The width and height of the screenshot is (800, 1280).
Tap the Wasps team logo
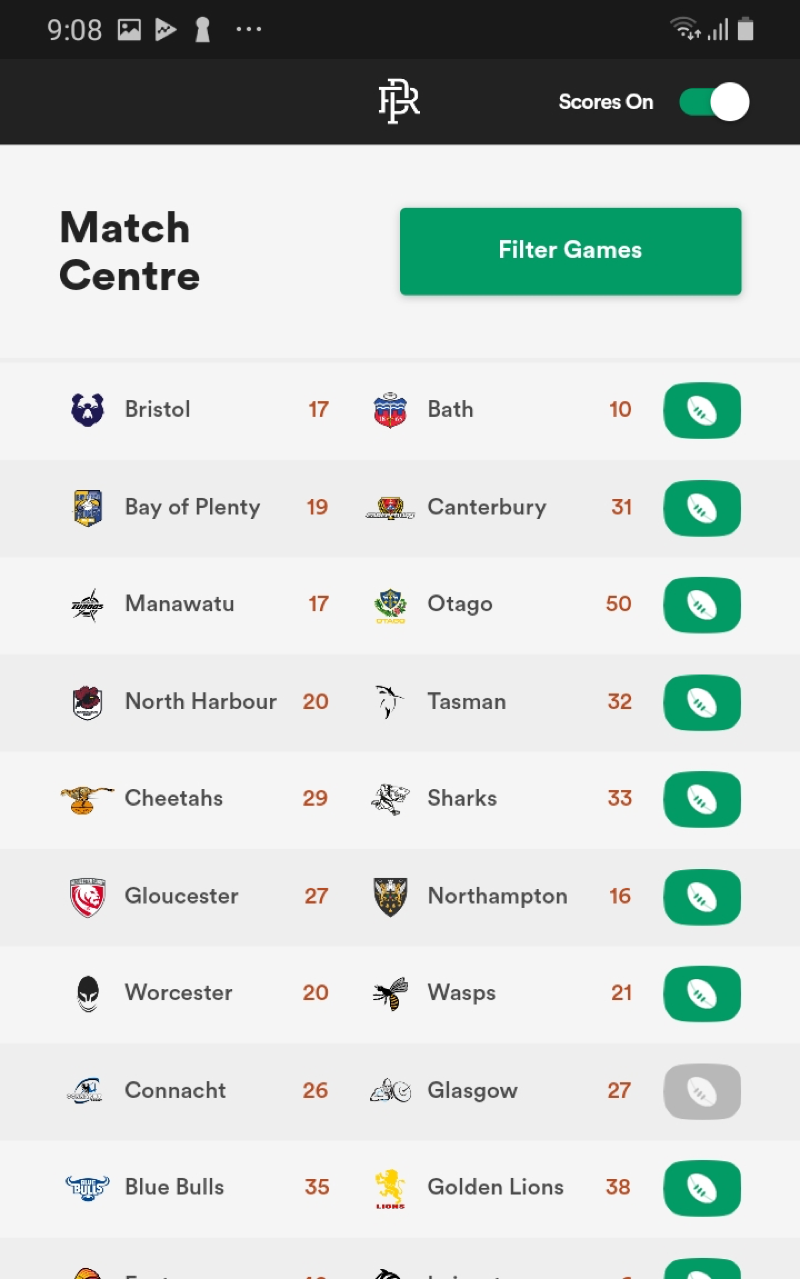[x=390, y=994]
